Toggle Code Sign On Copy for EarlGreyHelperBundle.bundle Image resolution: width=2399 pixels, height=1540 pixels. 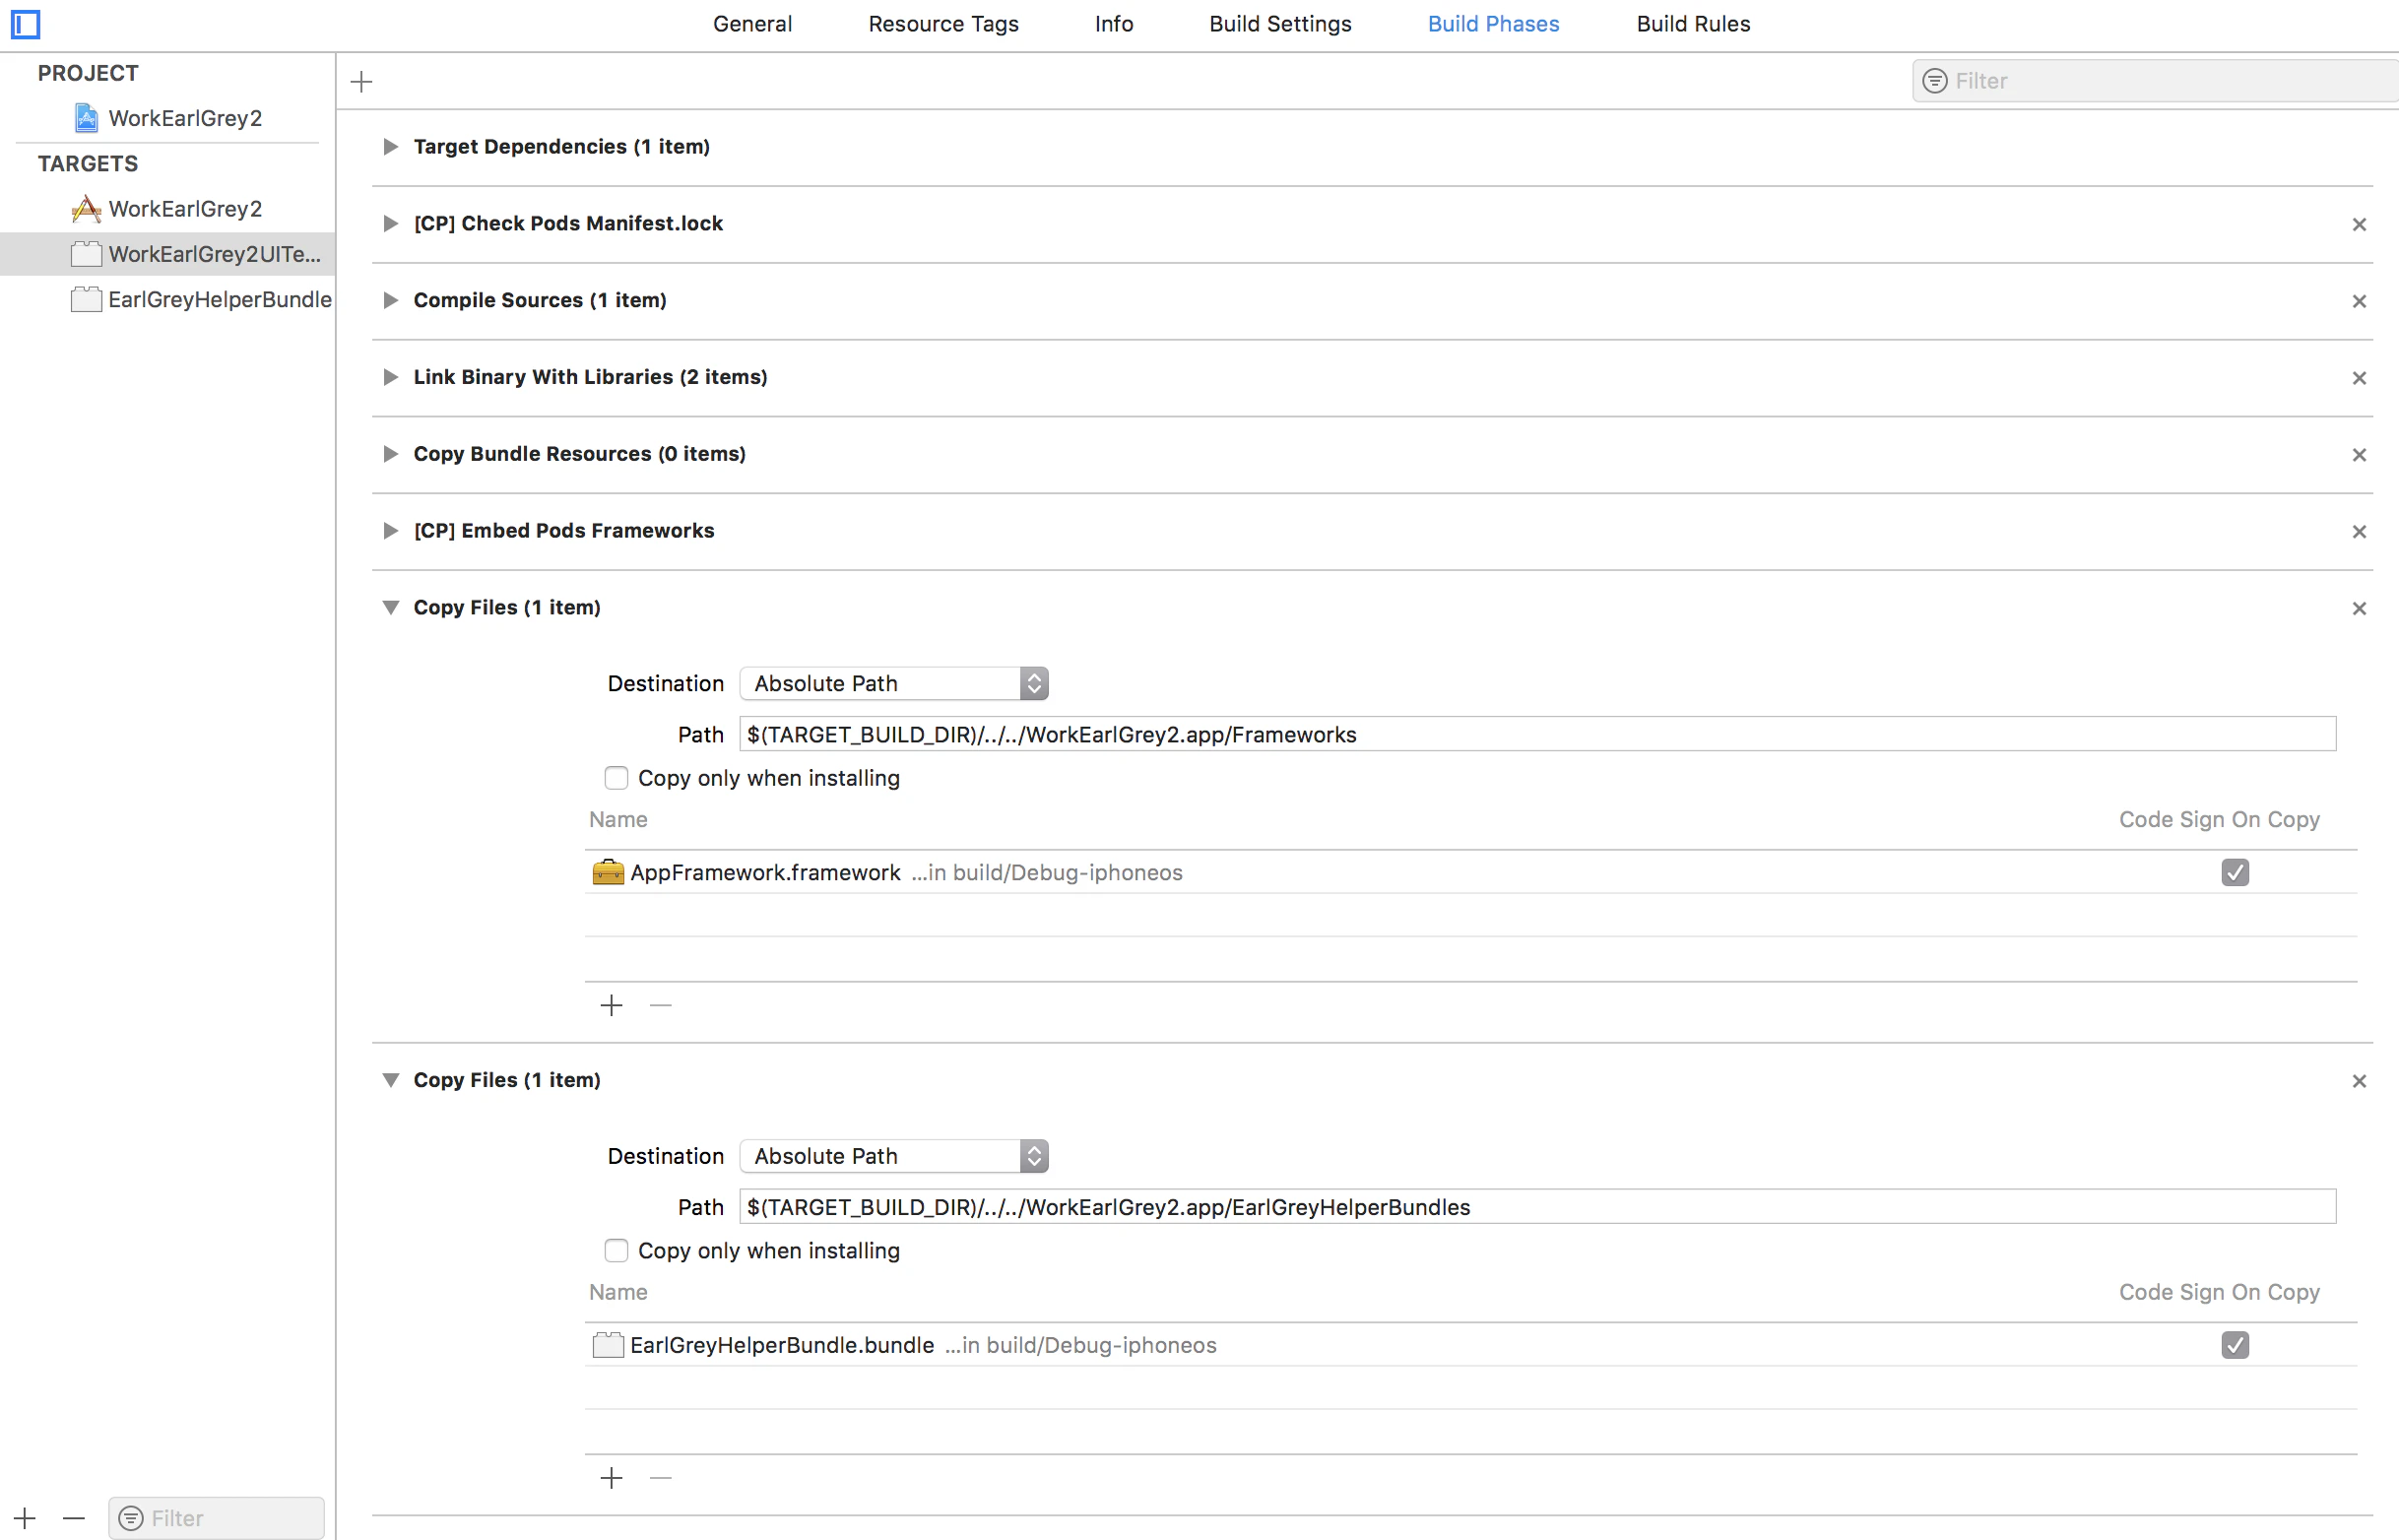(2235, 1345)
